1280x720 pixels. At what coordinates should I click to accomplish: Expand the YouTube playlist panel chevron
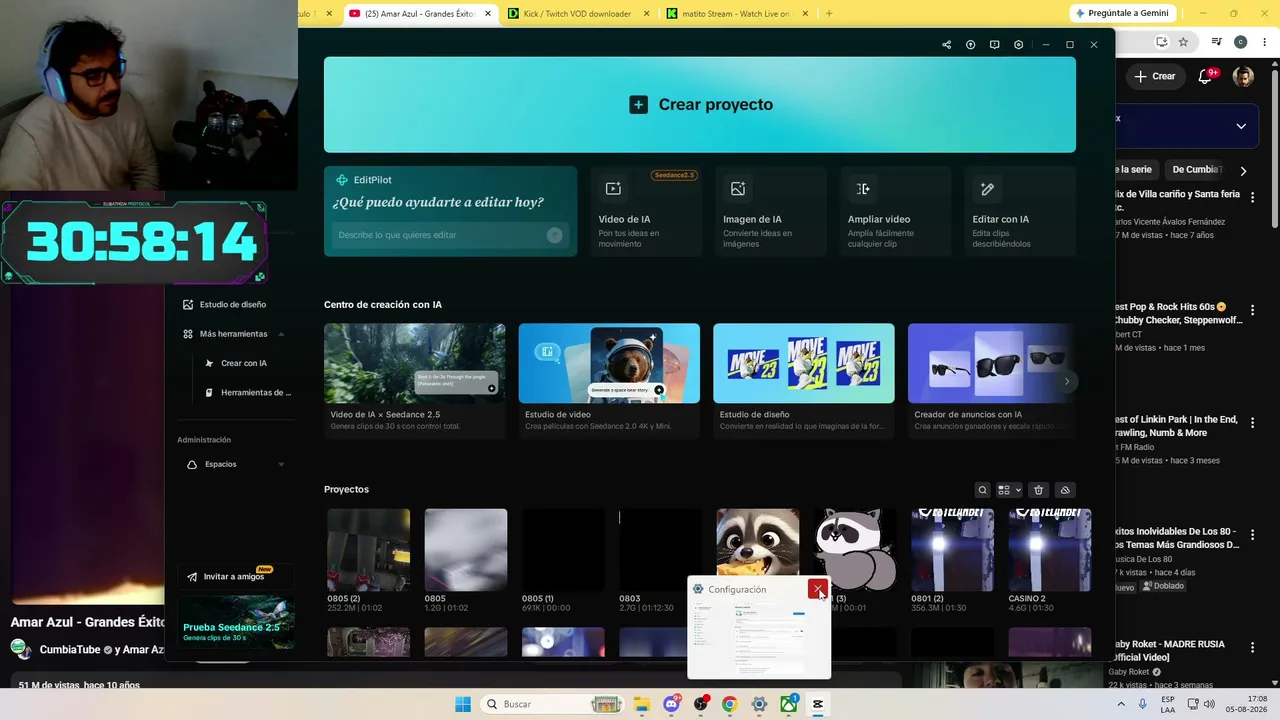pyautogui.click(x=1241, y=126)
